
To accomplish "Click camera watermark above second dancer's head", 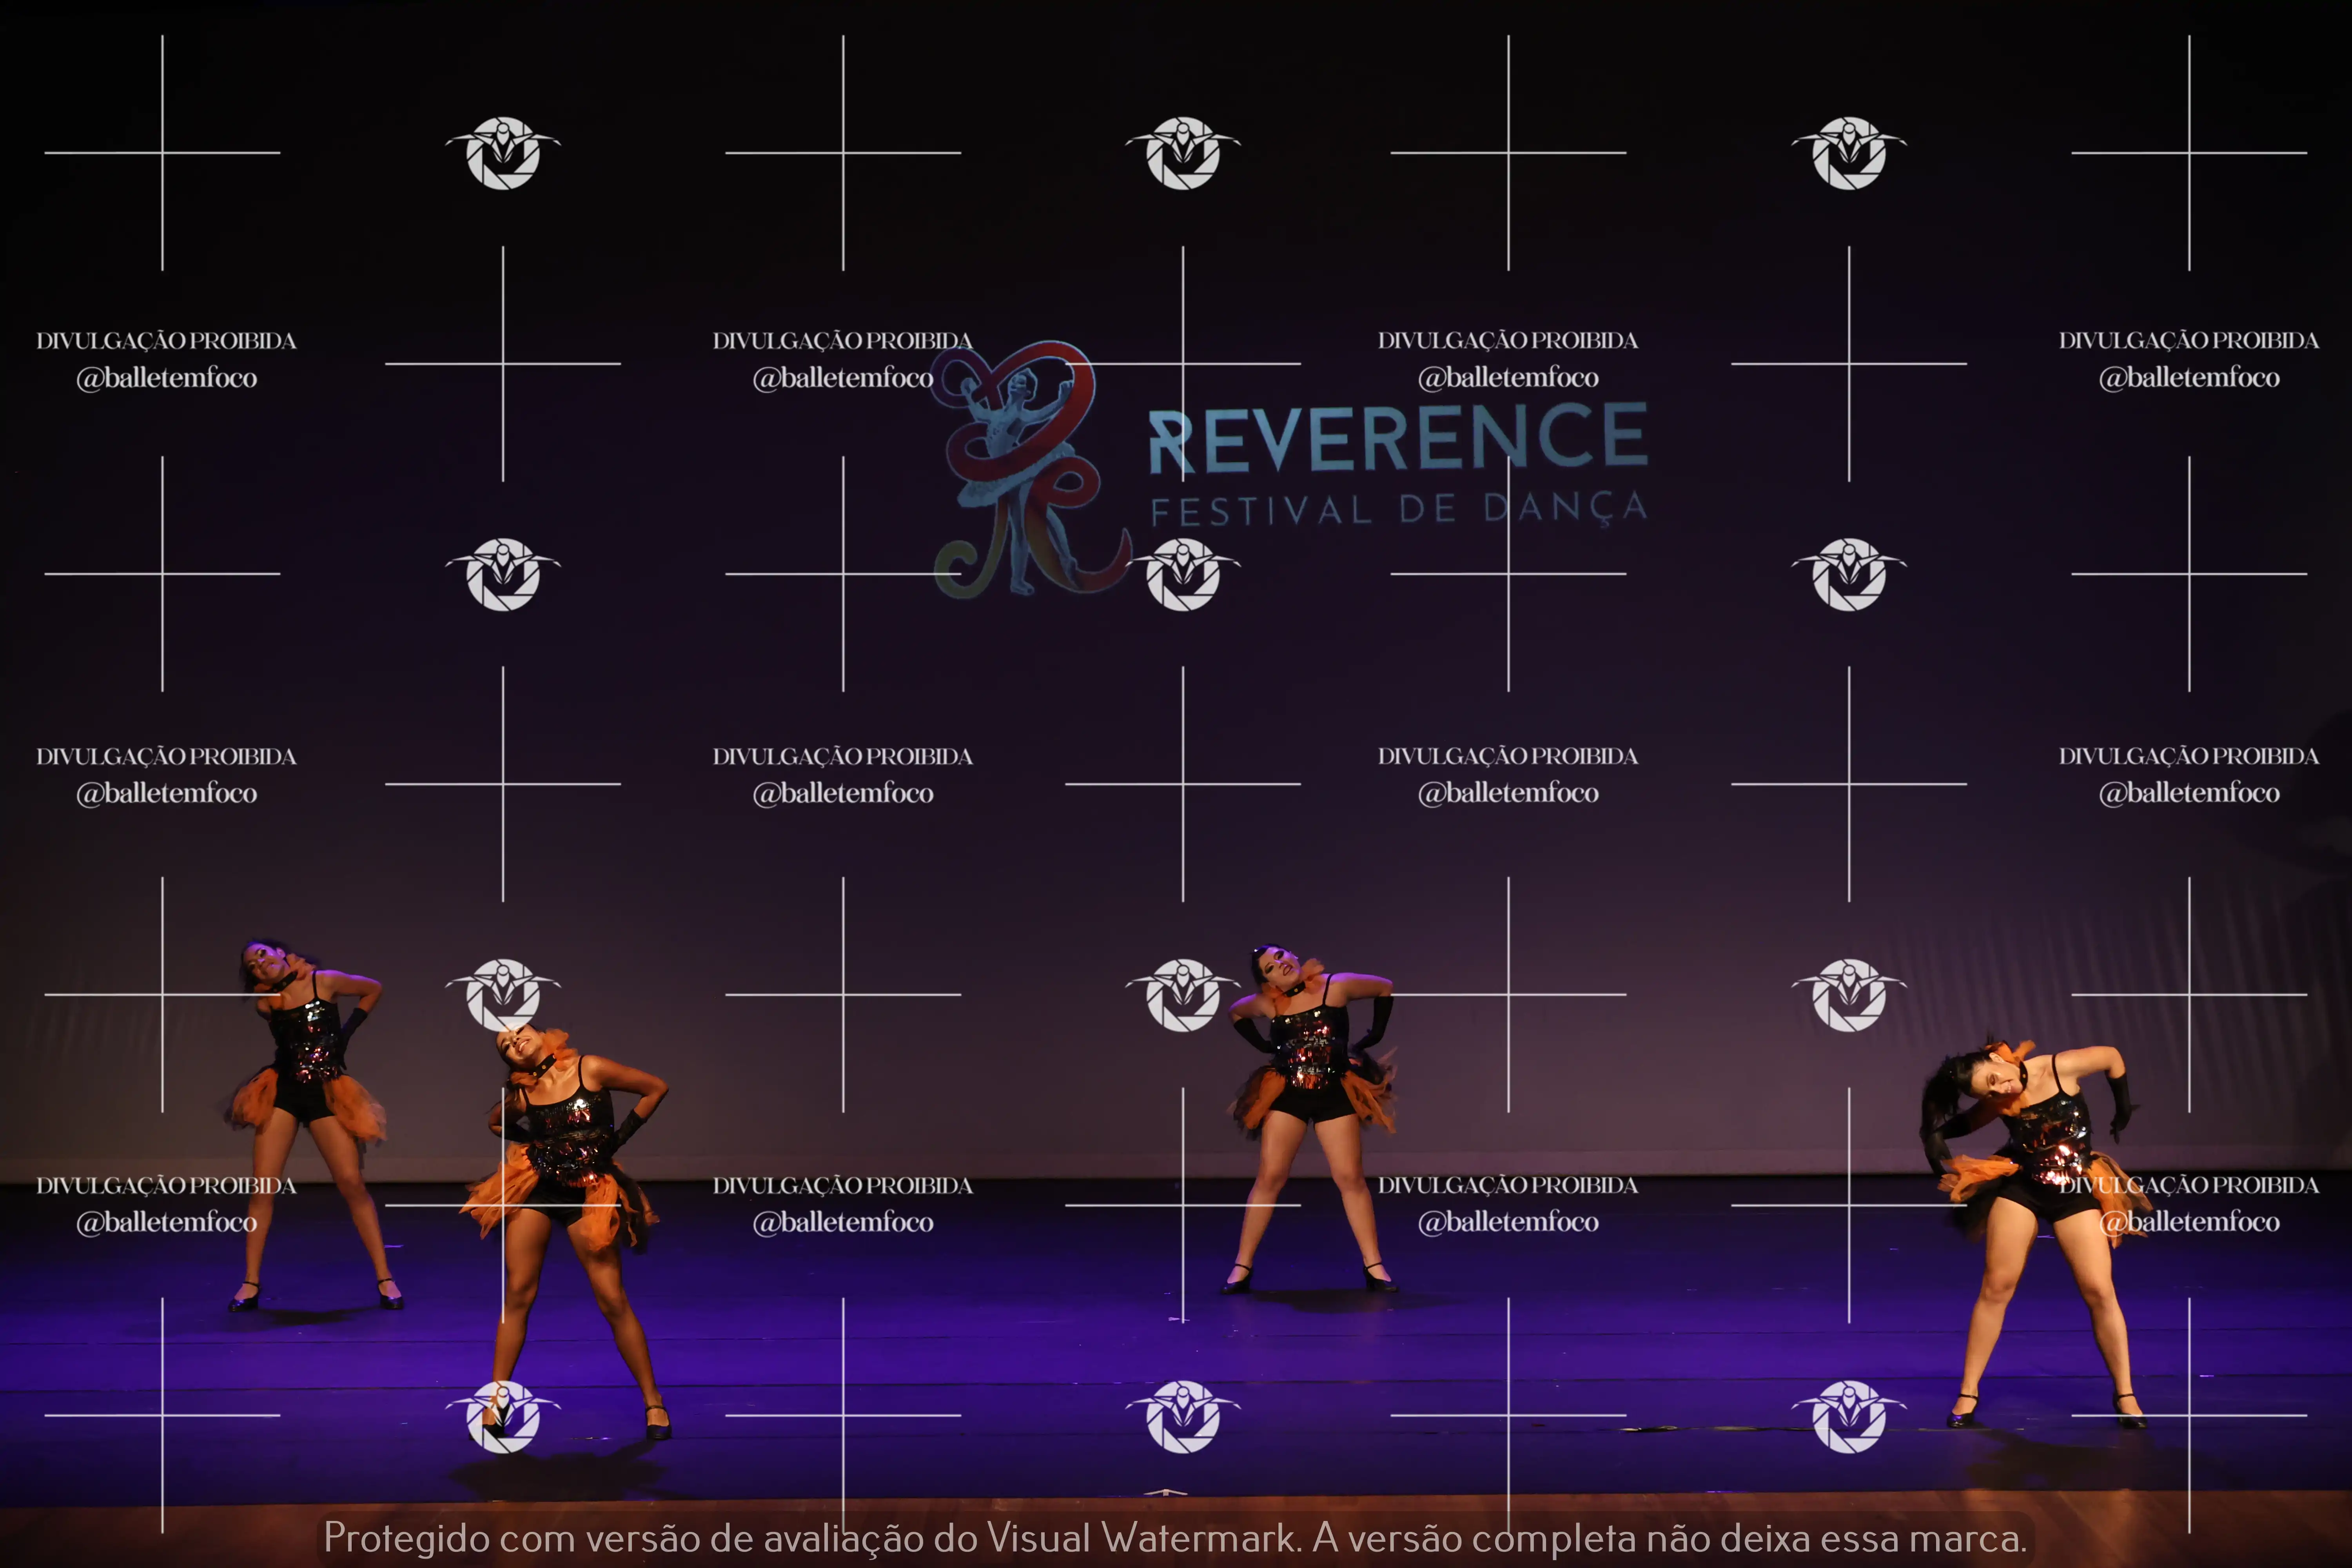I will (x=503, y=994).
